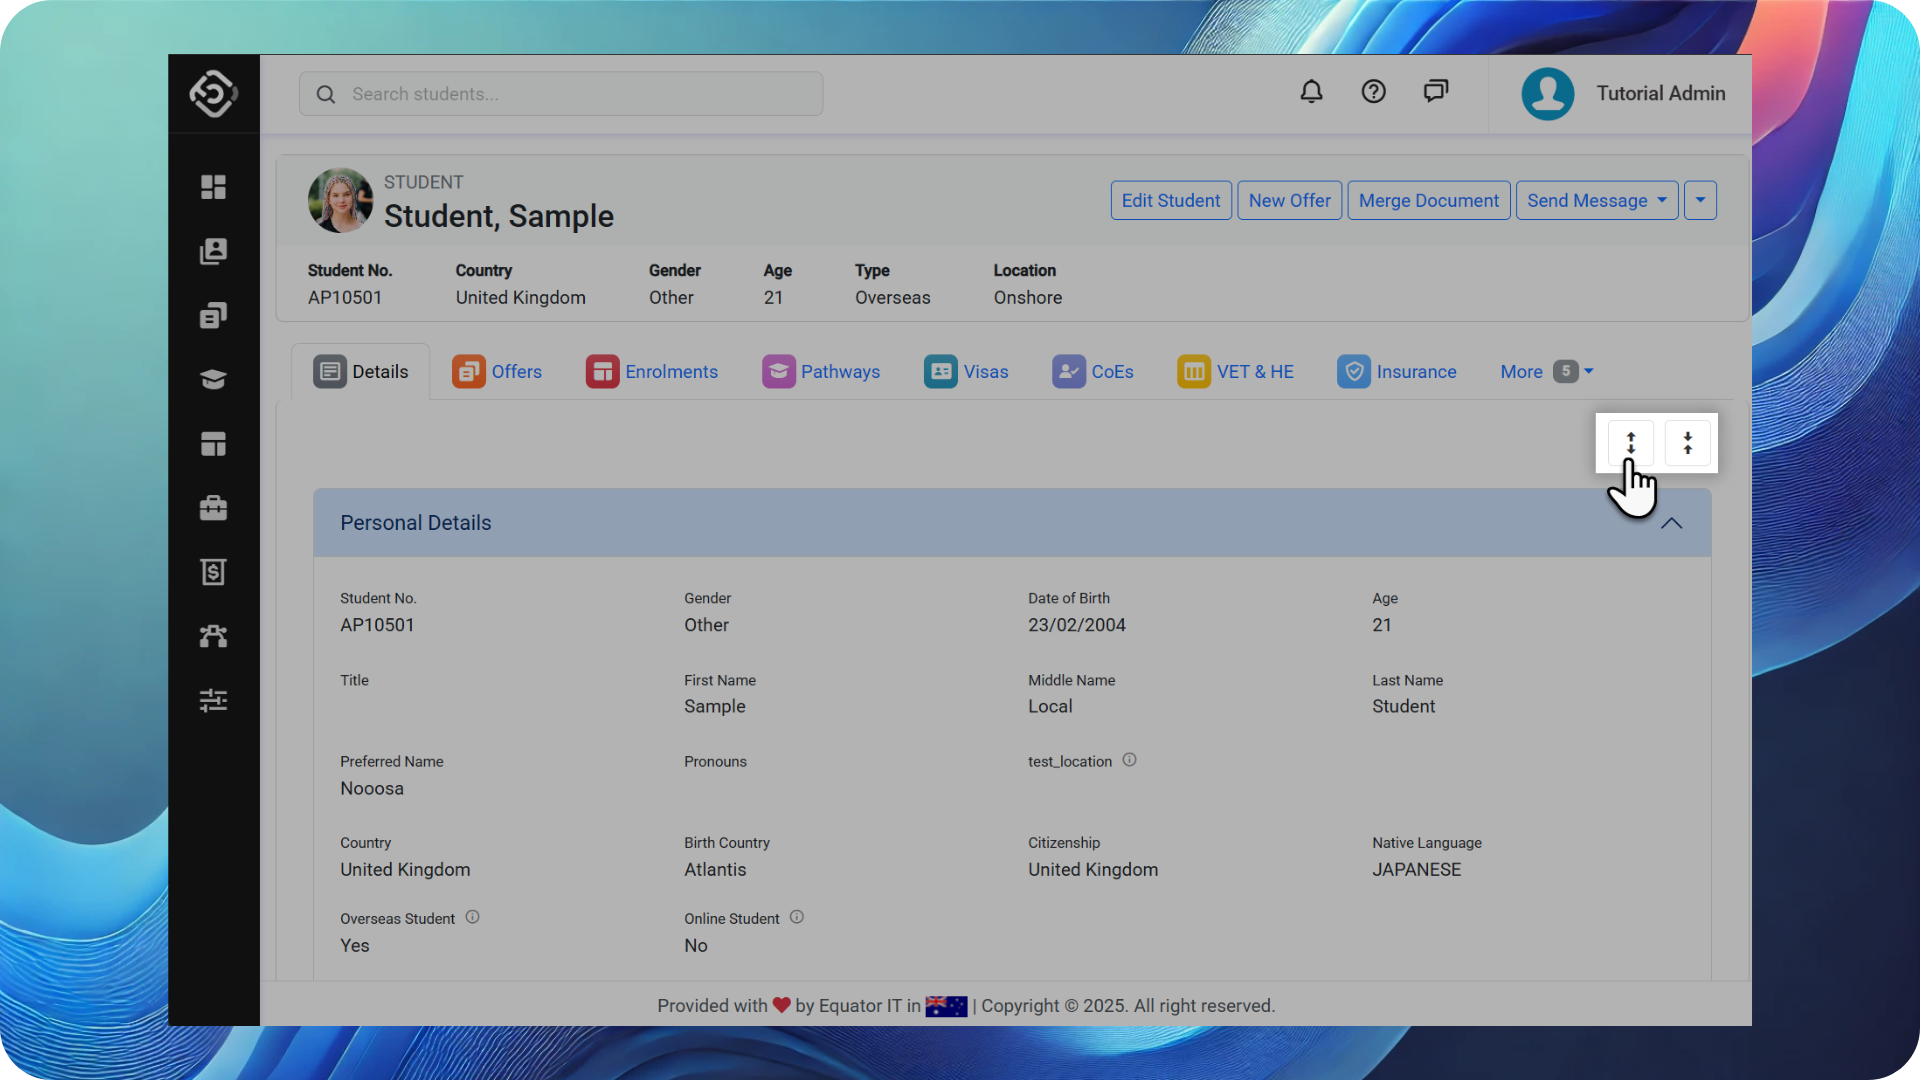Click the dollar invoice sidebar icon
The image size is (1920, 1080).
point(213,572)
